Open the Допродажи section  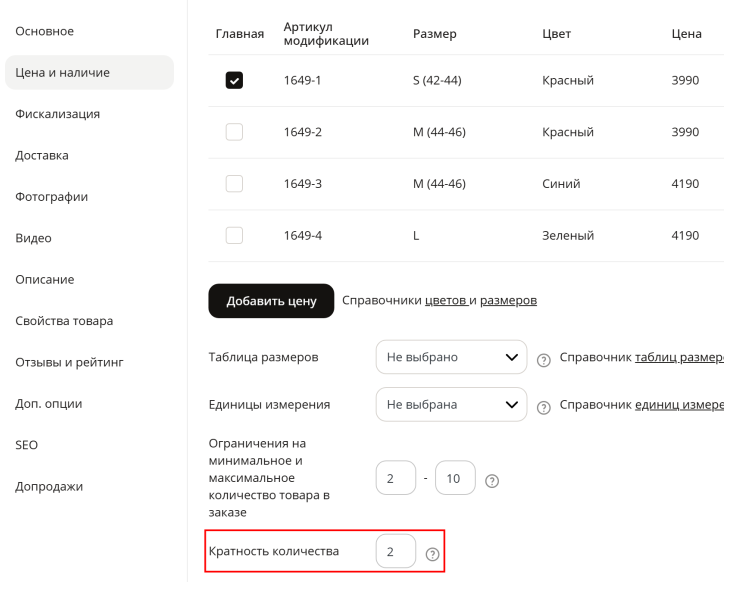(49, 487)
